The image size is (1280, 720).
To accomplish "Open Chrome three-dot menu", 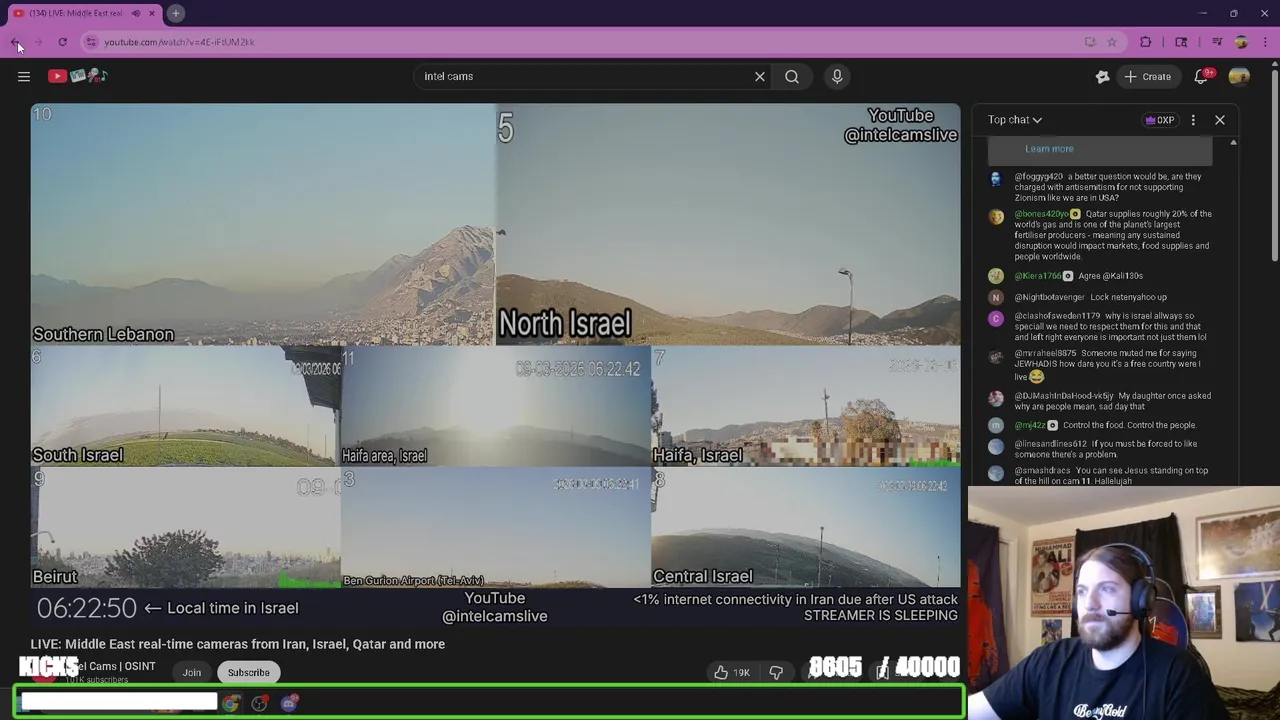I will pyautogui.click(x=1265, y=42).
